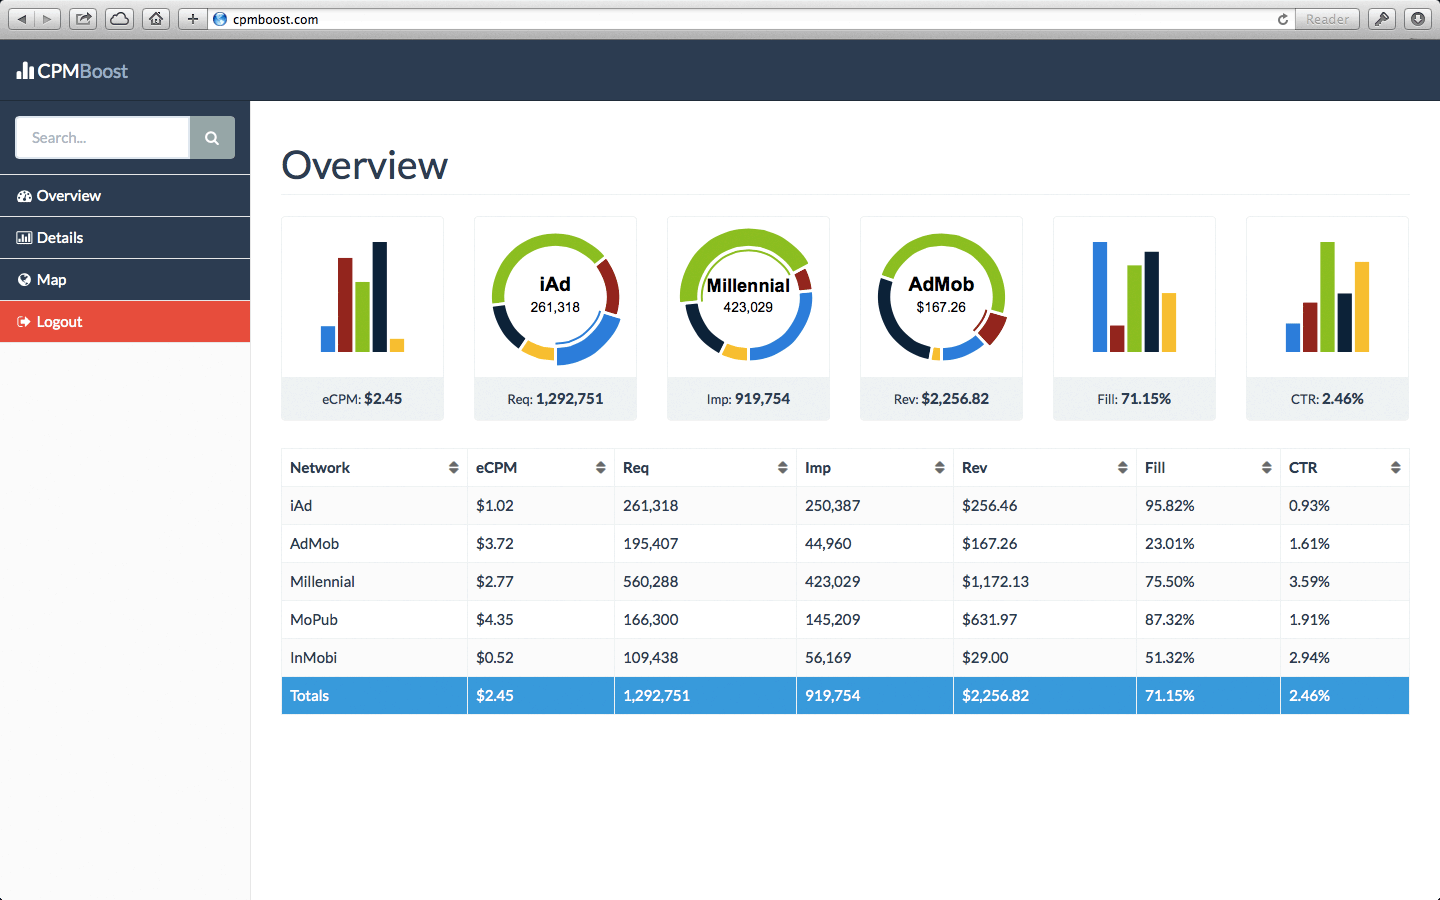
Task: Click into the Search input field
Action: coord(102,138)
